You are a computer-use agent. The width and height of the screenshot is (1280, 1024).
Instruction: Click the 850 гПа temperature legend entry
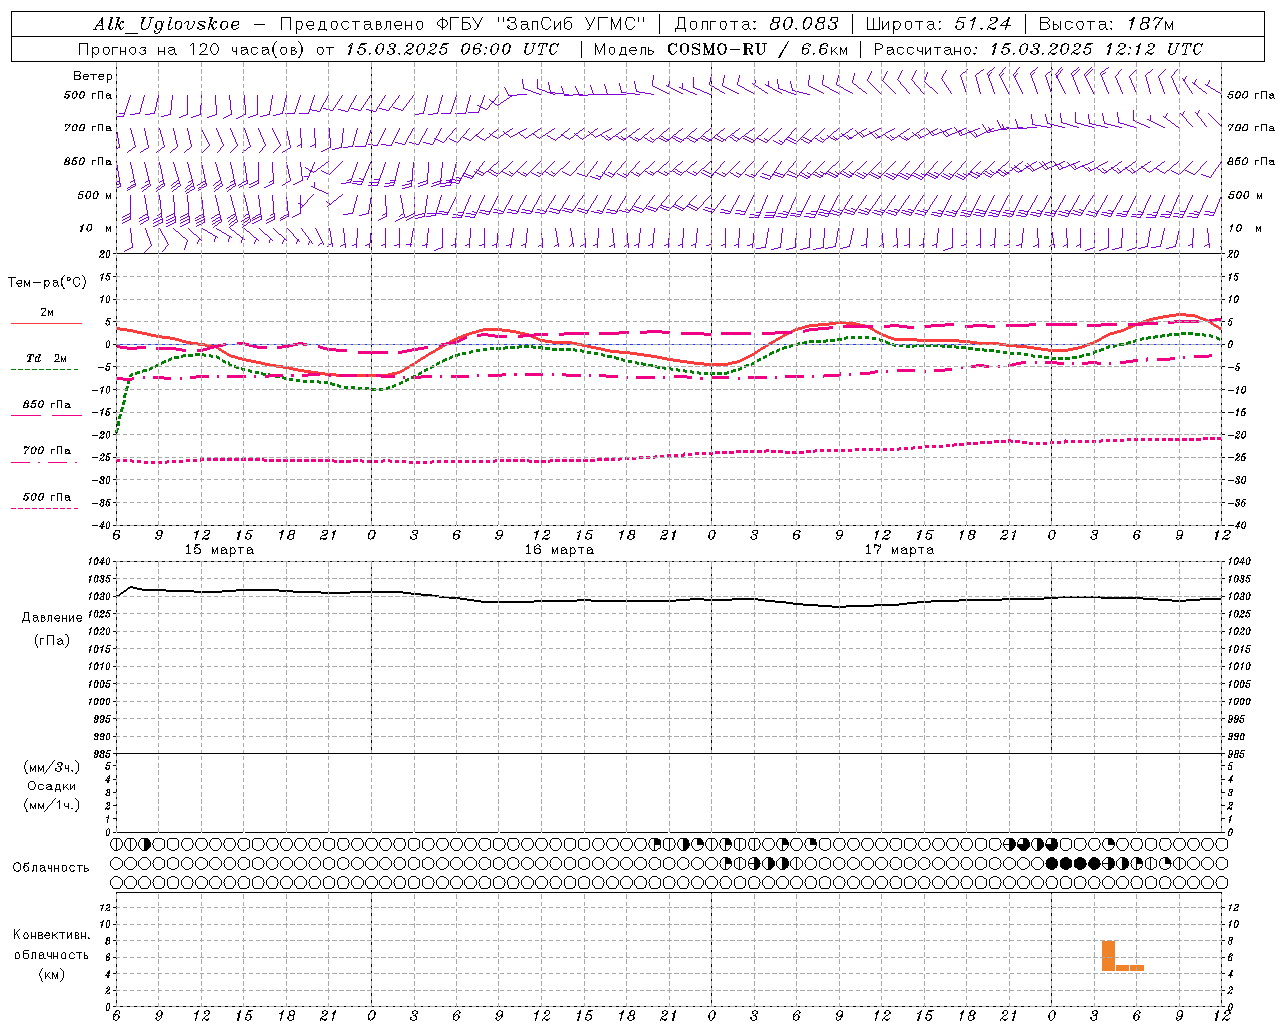tap(46, 405)
